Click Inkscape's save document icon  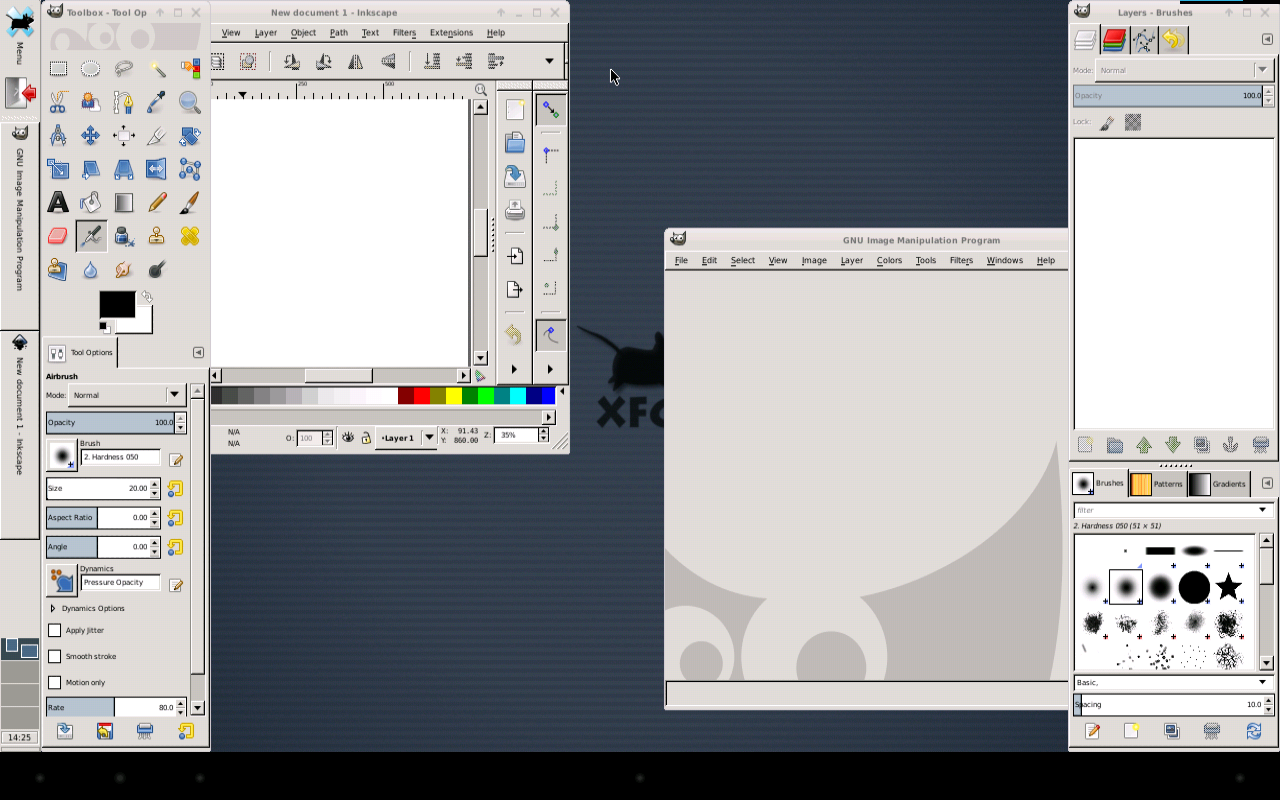[x=515, y=176]
